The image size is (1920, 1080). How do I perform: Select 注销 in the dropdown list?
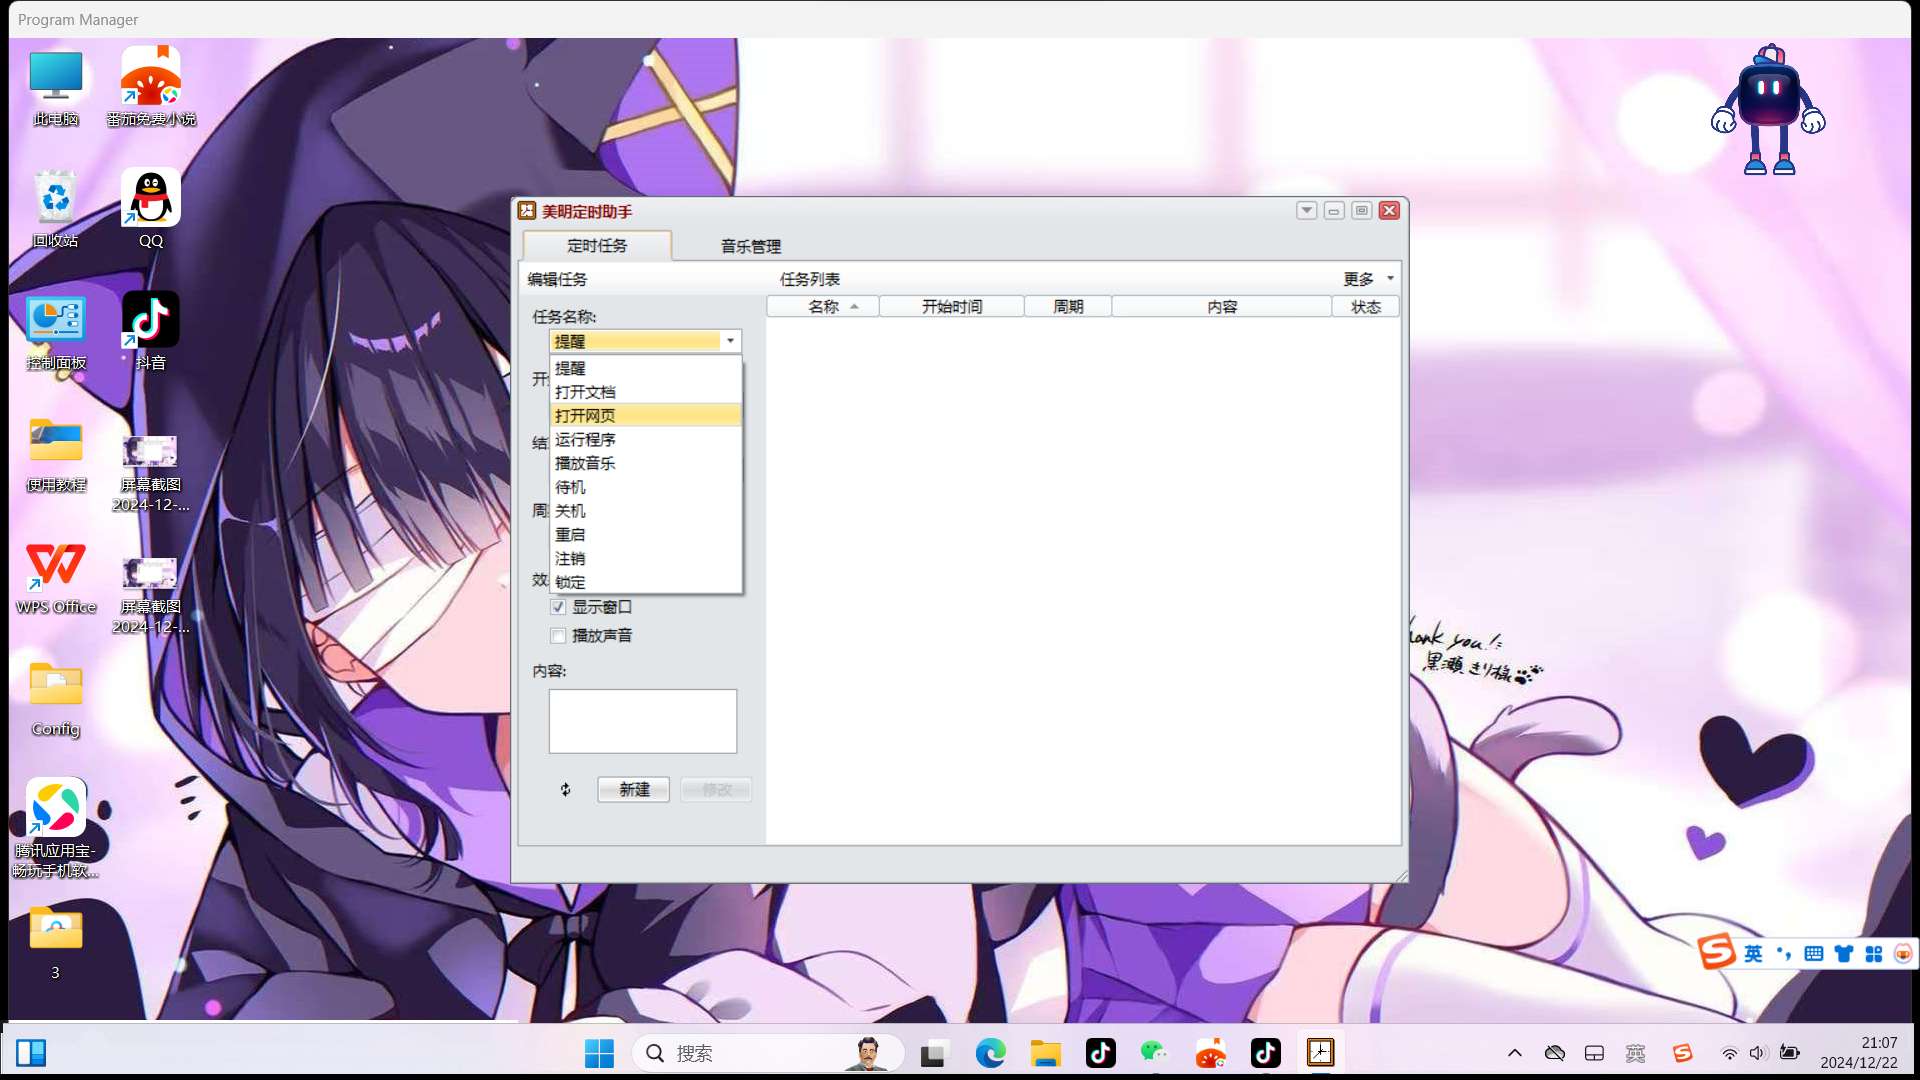(646, 559)
